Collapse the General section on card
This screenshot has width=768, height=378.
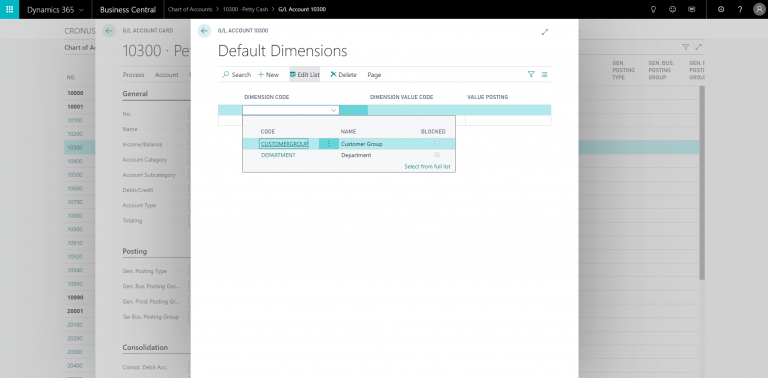coord(135,94)
